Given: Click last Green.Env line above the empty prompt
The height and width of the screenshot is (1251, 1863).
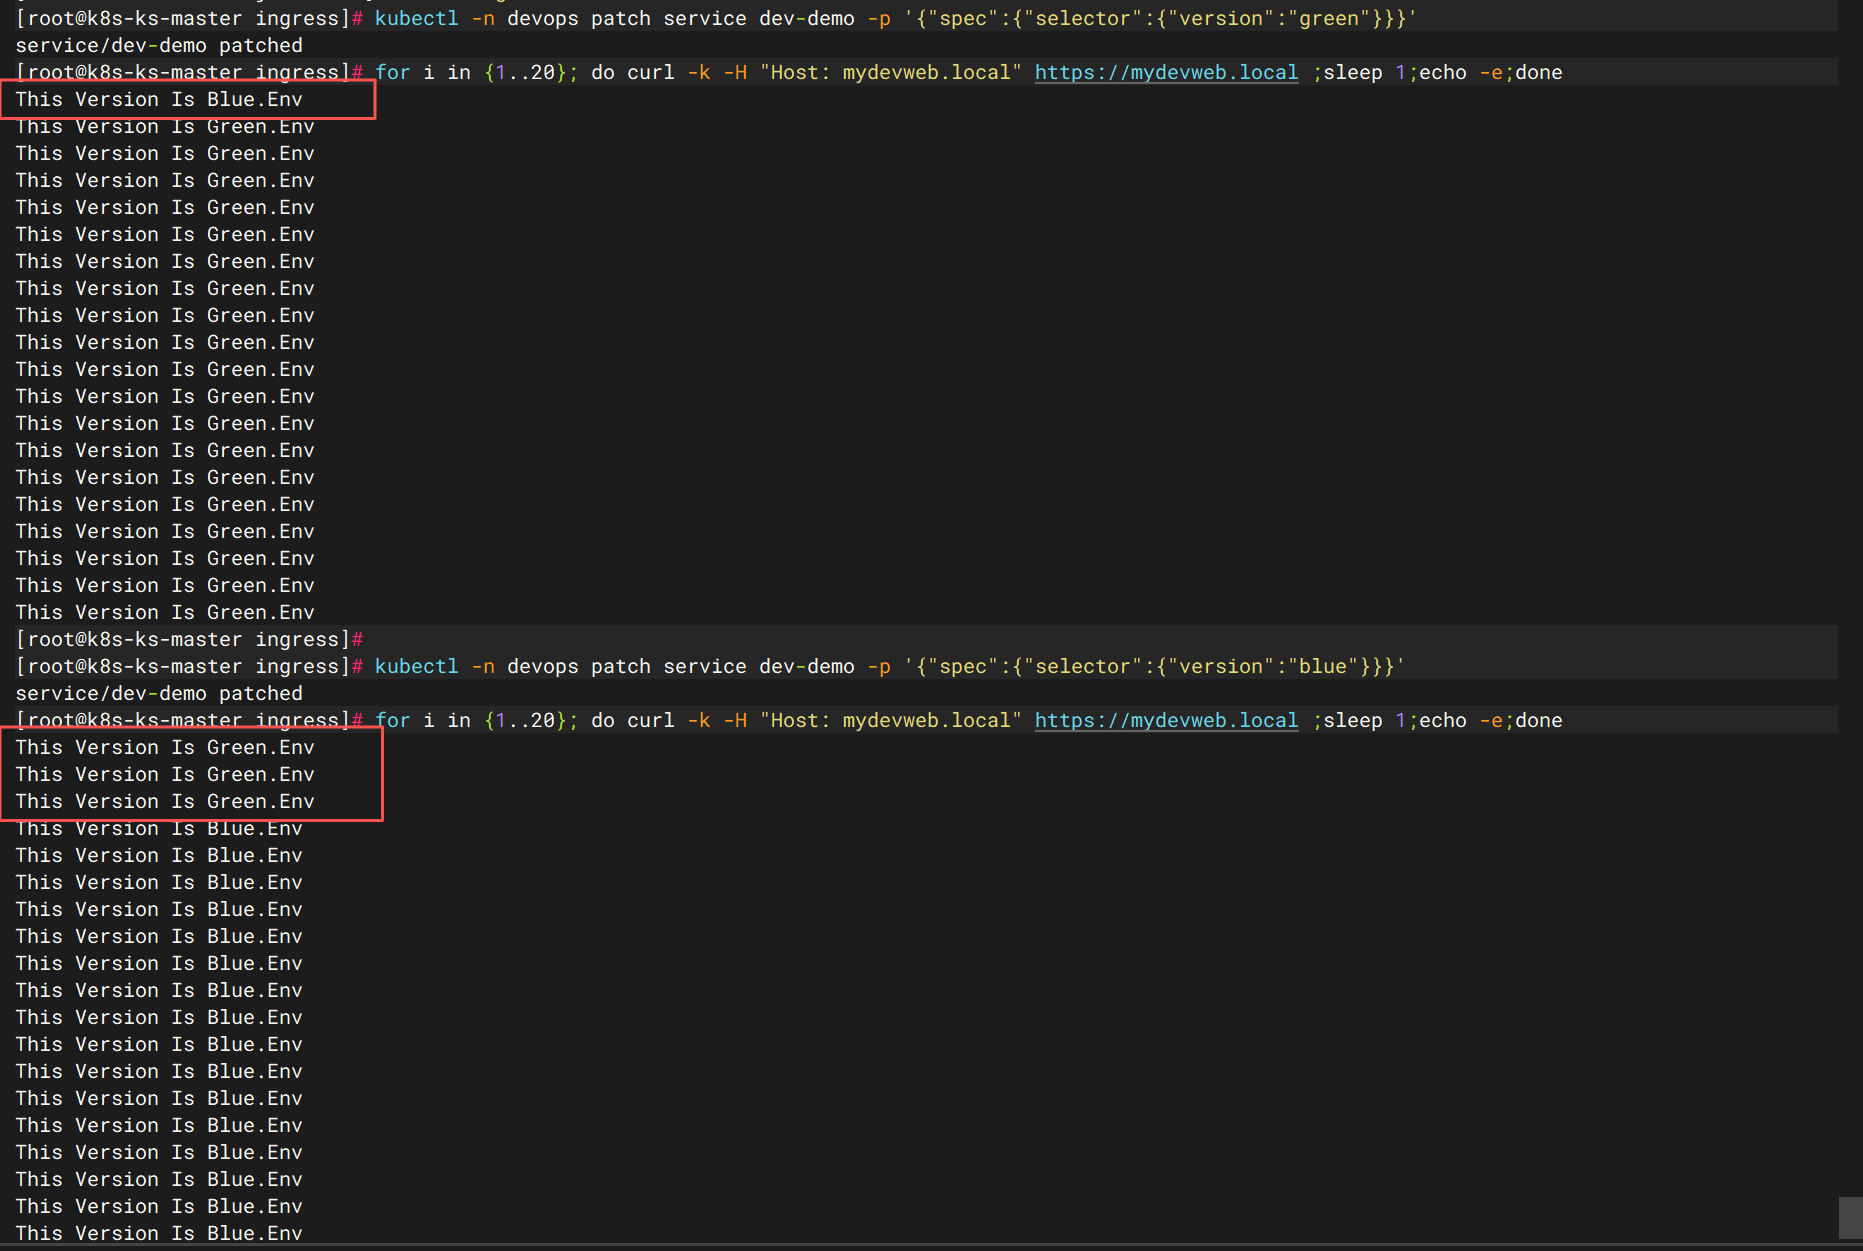Looking at the screenshot, I should (165, 612).
